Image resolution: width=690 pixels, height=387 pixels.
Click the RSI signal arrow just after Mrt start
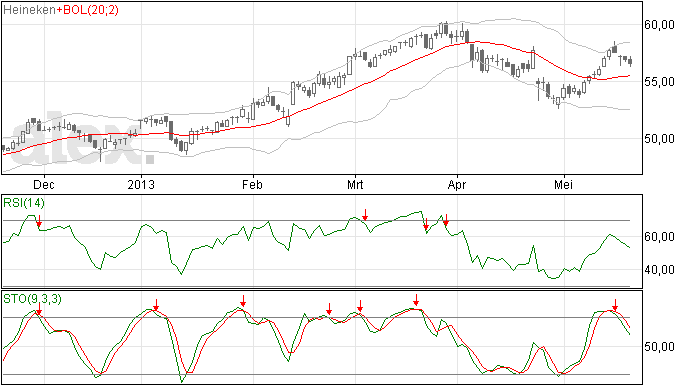(365, 215)
